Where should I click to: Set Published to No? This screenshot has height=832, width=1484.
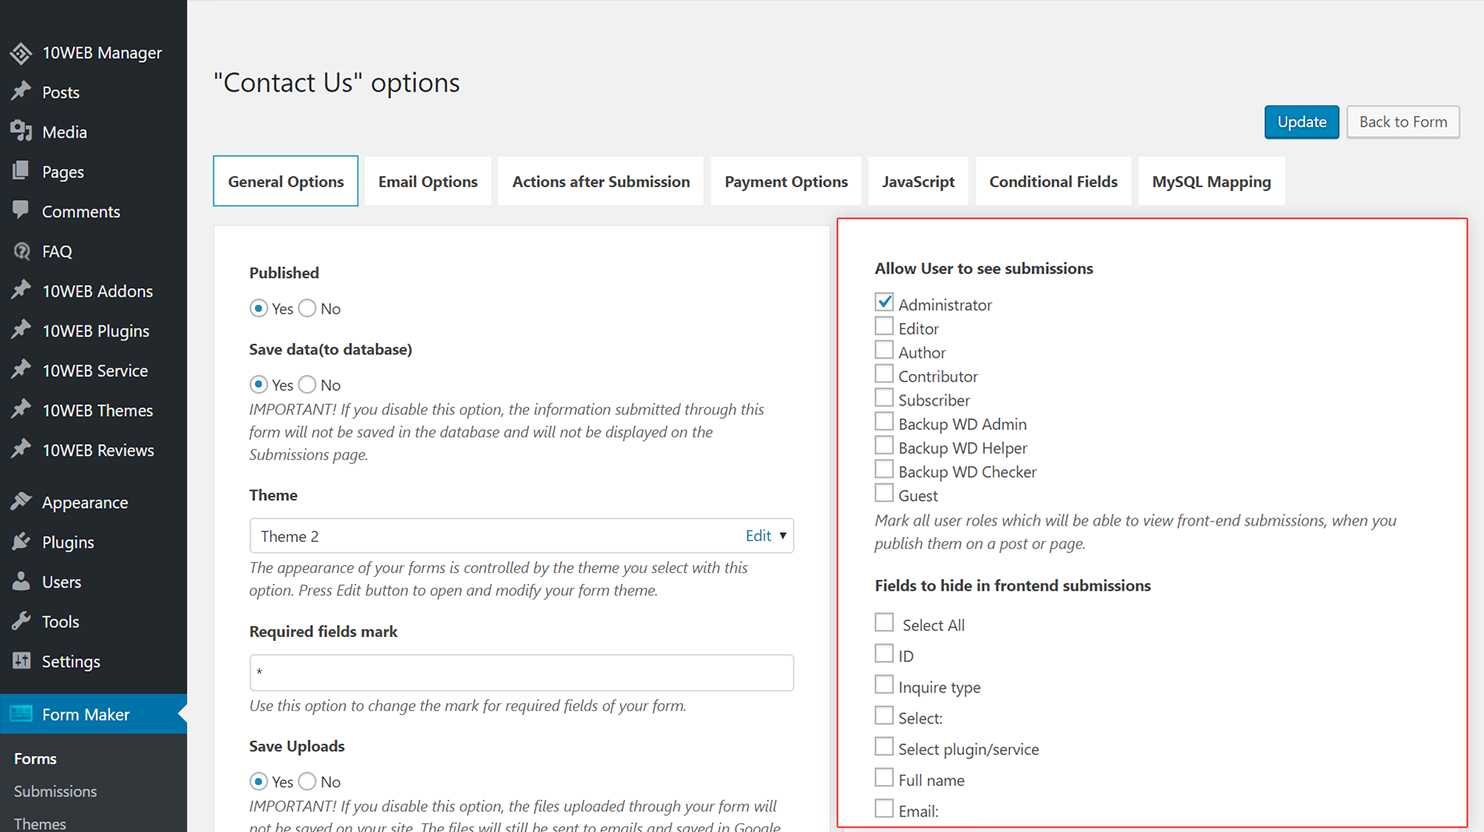coord(307,308)
